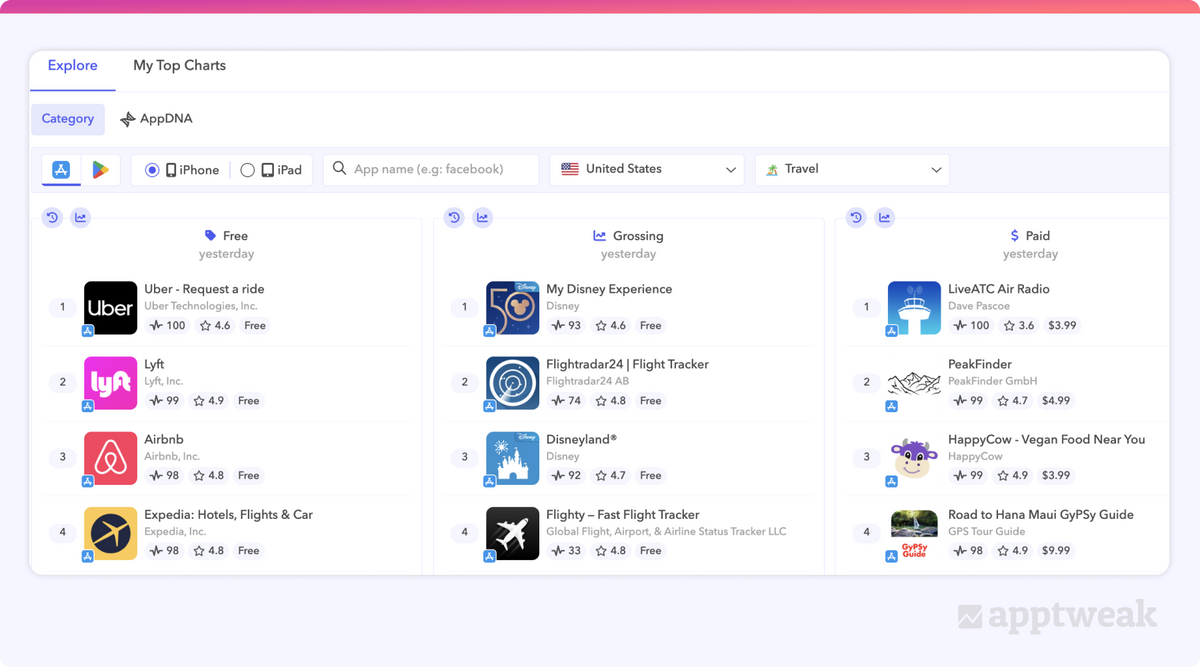Click the $4.99 price tag
The image size is (1200, 667).
1056,401
